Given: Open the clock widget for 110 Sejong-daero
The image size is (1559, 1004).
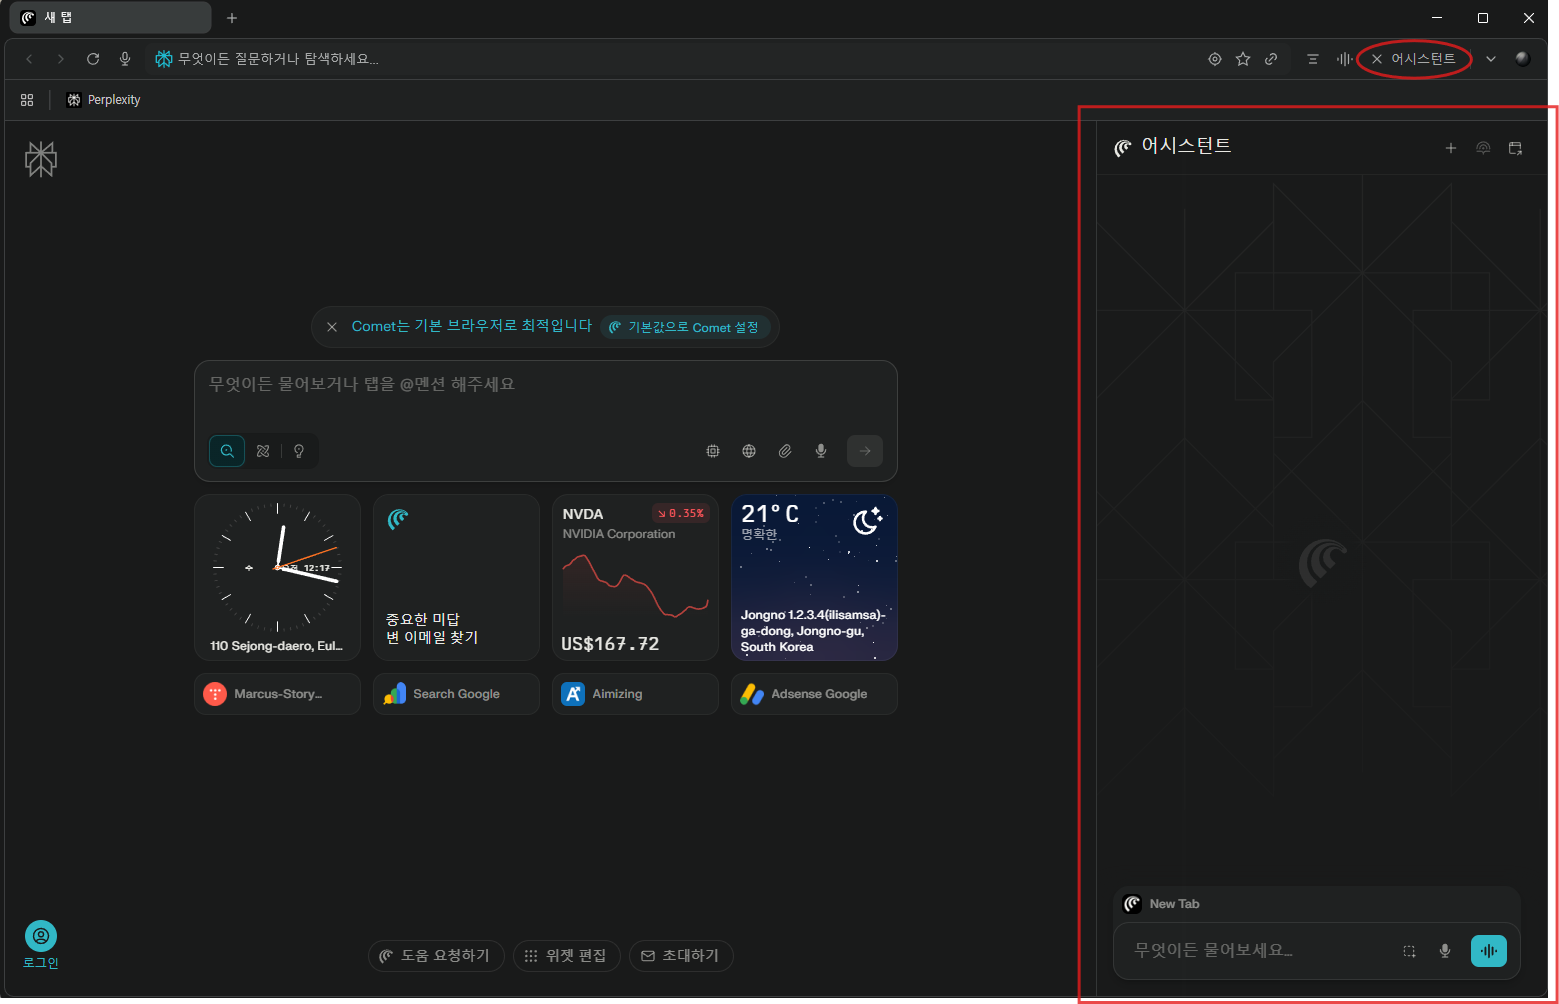Looking at the screenshot, I should pyautogui.click(x=277, y=577).
